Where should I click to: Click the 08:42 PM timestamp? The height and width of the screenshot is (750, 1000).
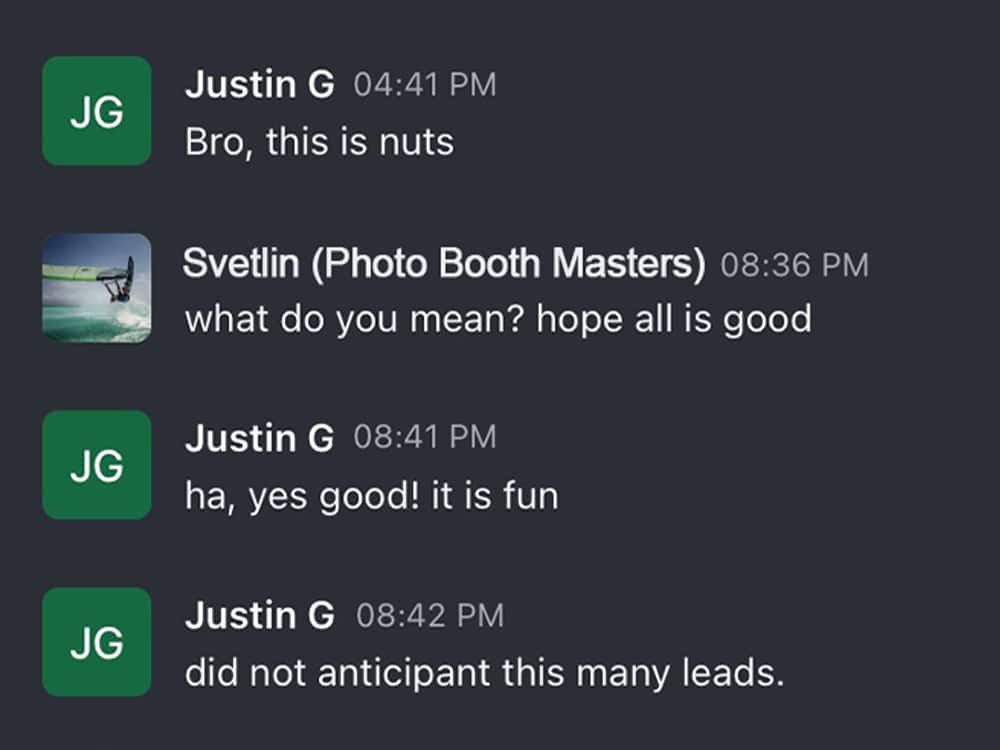click(x=430, y=616)
